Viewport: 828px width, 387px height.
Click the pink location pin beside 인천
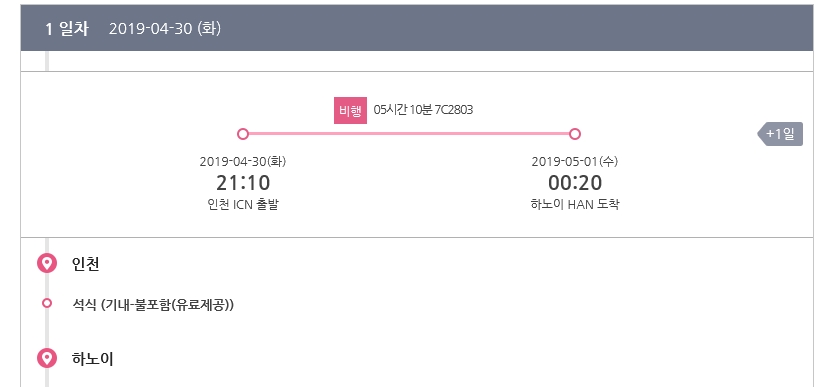47,263
